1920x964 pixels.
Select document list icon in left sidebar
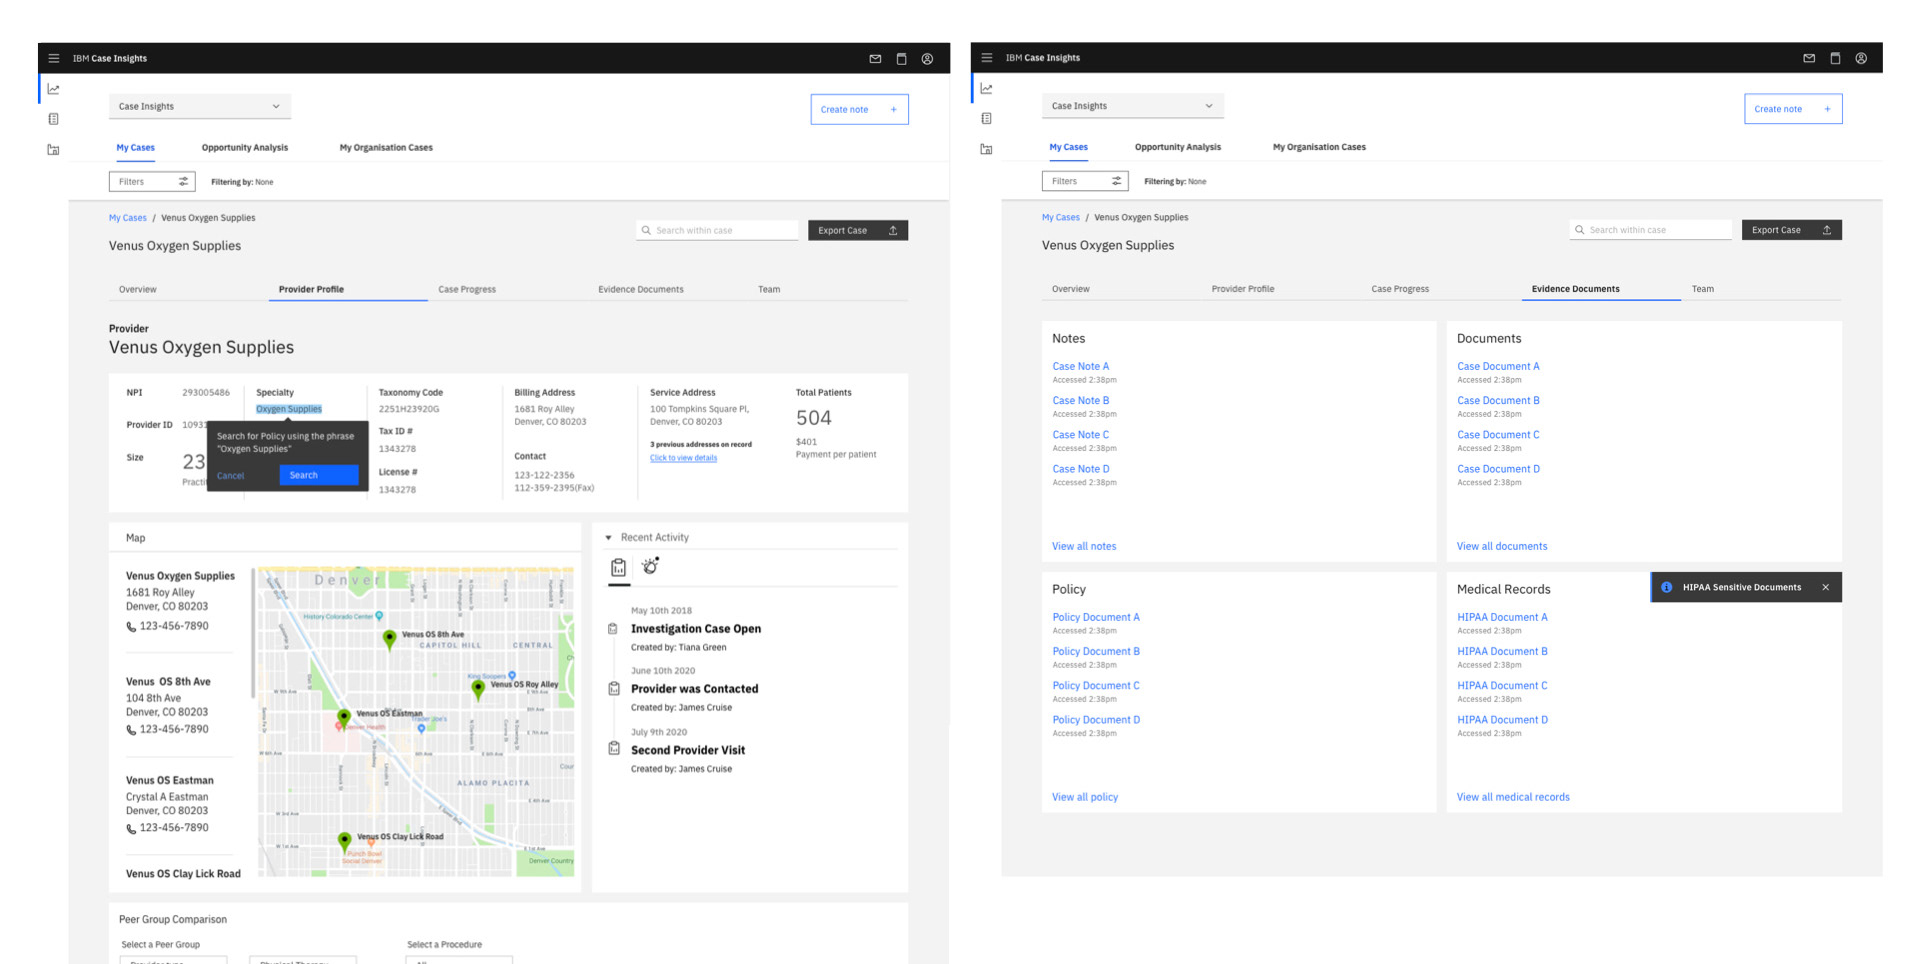point(54,119)
